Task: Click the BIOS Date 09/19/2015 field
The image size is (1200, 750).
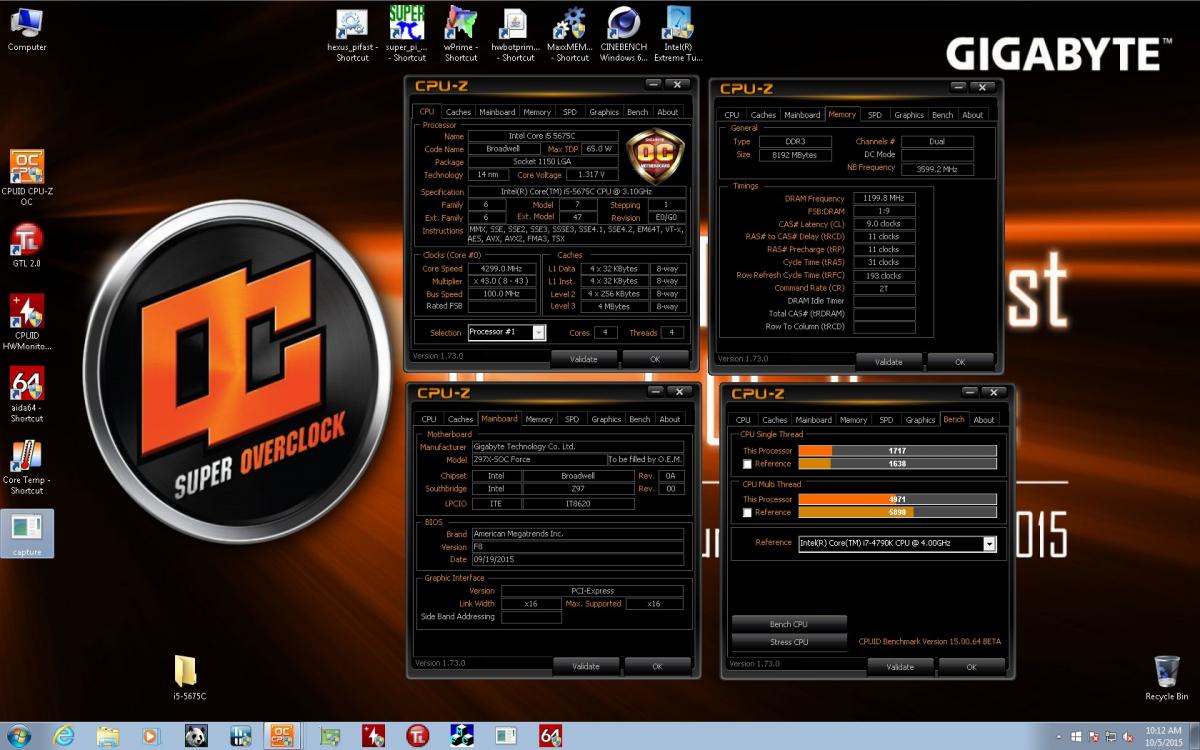Action: coord(578,559)
